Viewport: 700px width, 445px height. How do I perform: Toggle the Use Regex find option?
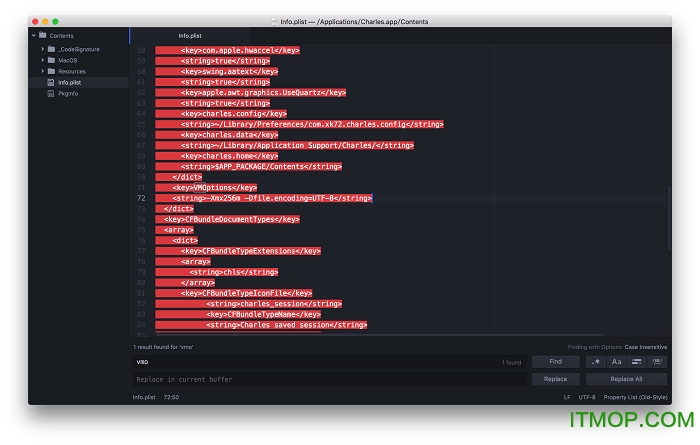tap(595, 362)
